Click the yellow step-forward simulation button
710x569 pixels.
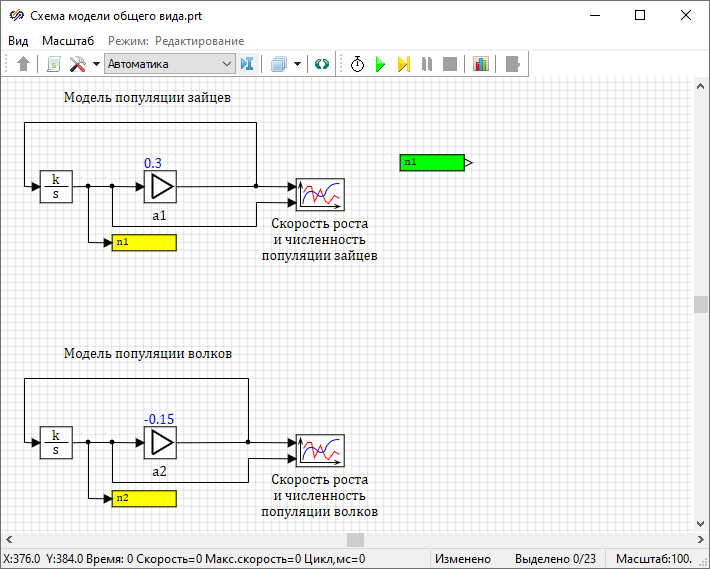click(x=403, y=64)
